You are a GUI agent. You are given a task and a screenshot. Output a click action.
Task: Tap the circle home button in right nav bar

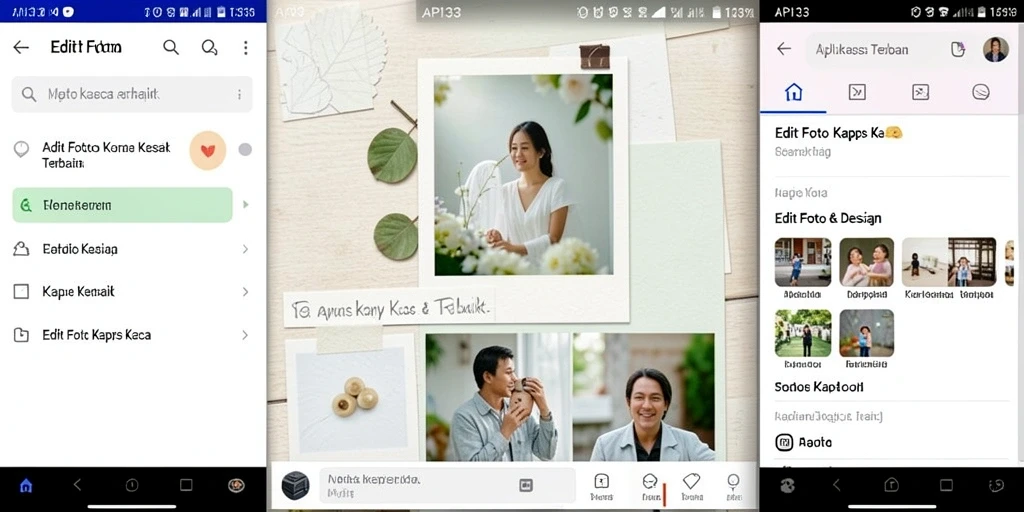891,485
